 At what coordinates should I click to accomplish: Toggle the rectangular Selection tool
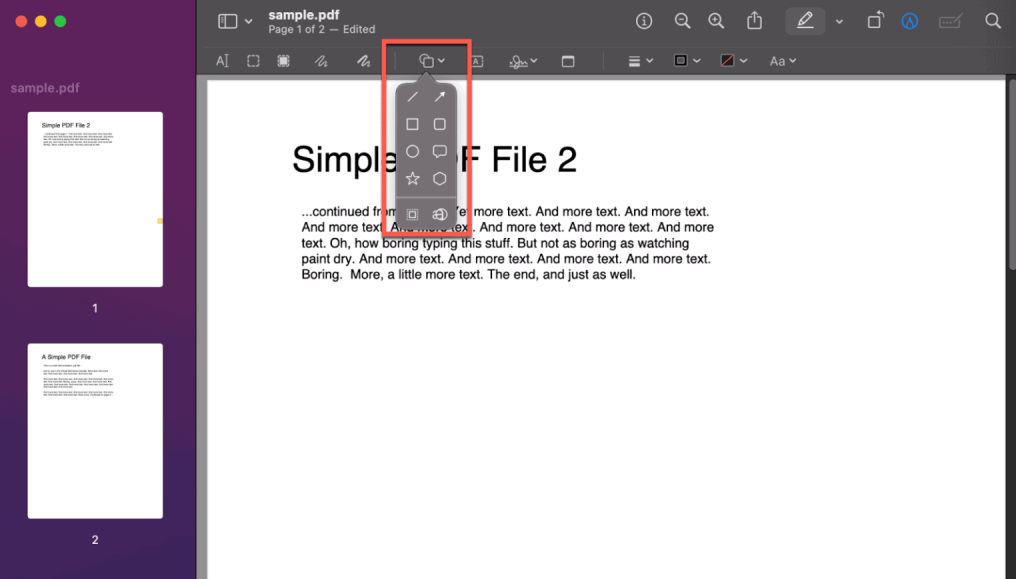253,60
